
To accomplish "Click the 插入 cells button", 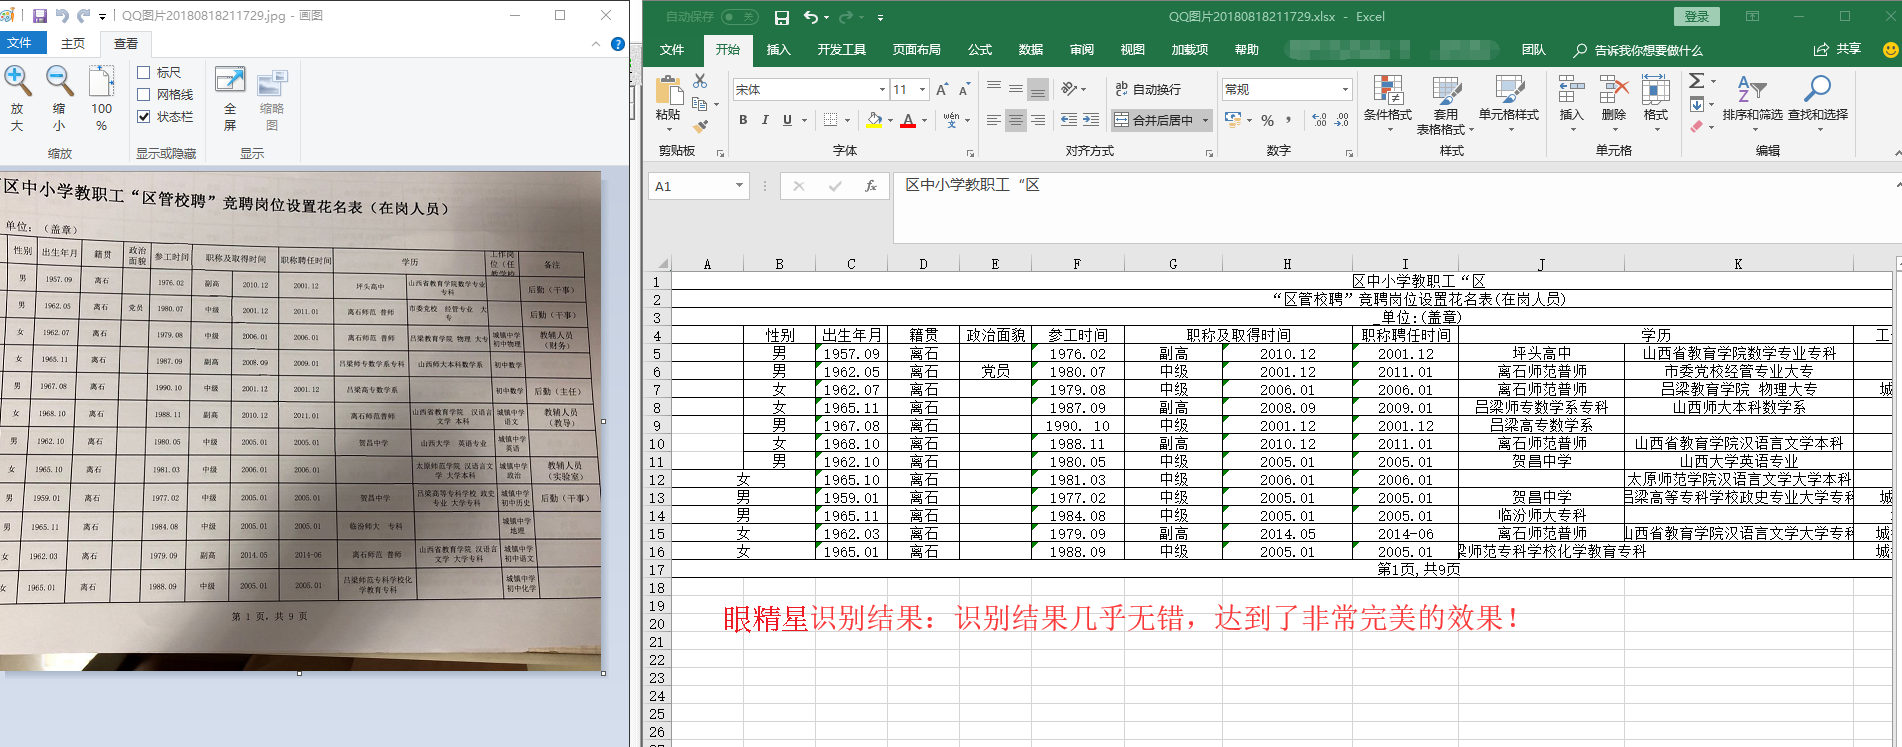I will pyautogui.click(x=1571, y=105).
